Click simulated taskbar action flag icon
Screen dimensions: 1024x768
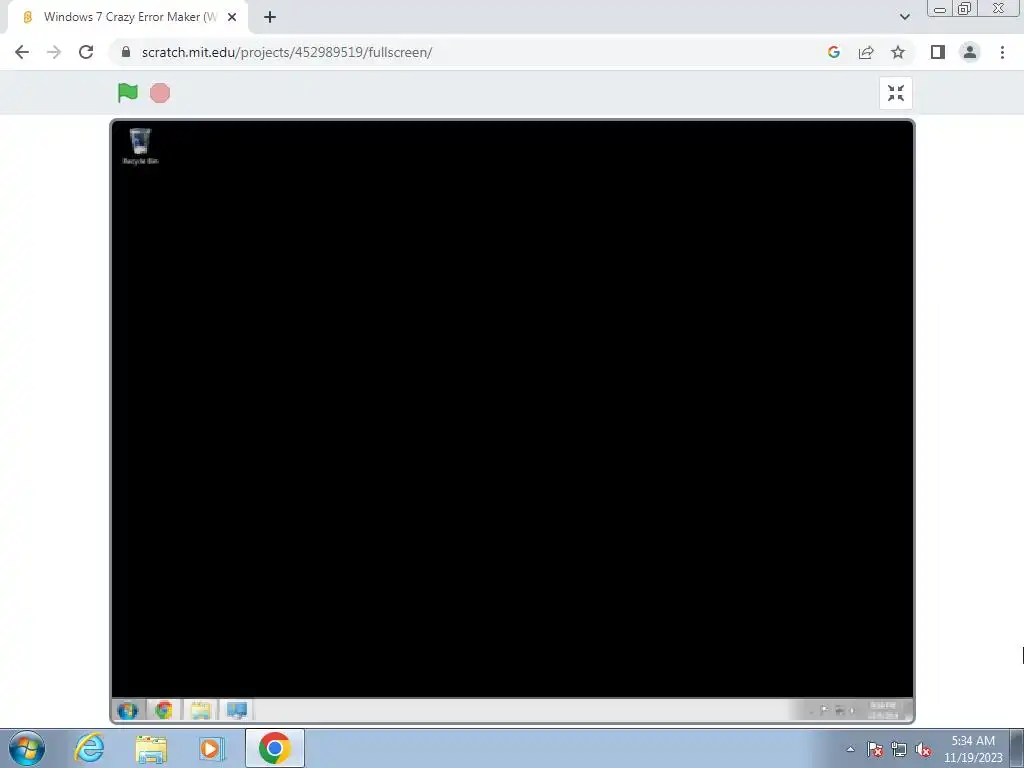tap(824, 710)
